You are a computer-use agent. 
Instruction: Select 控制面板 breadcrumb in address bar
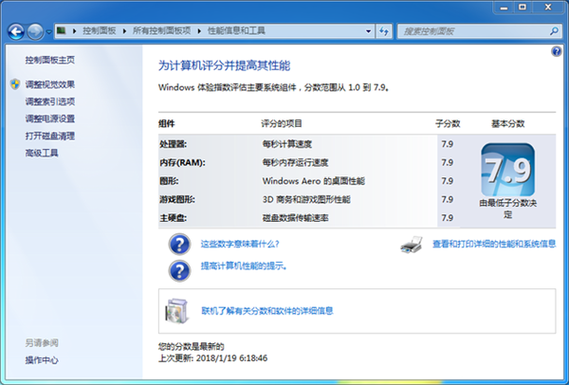tap(99, 31)
